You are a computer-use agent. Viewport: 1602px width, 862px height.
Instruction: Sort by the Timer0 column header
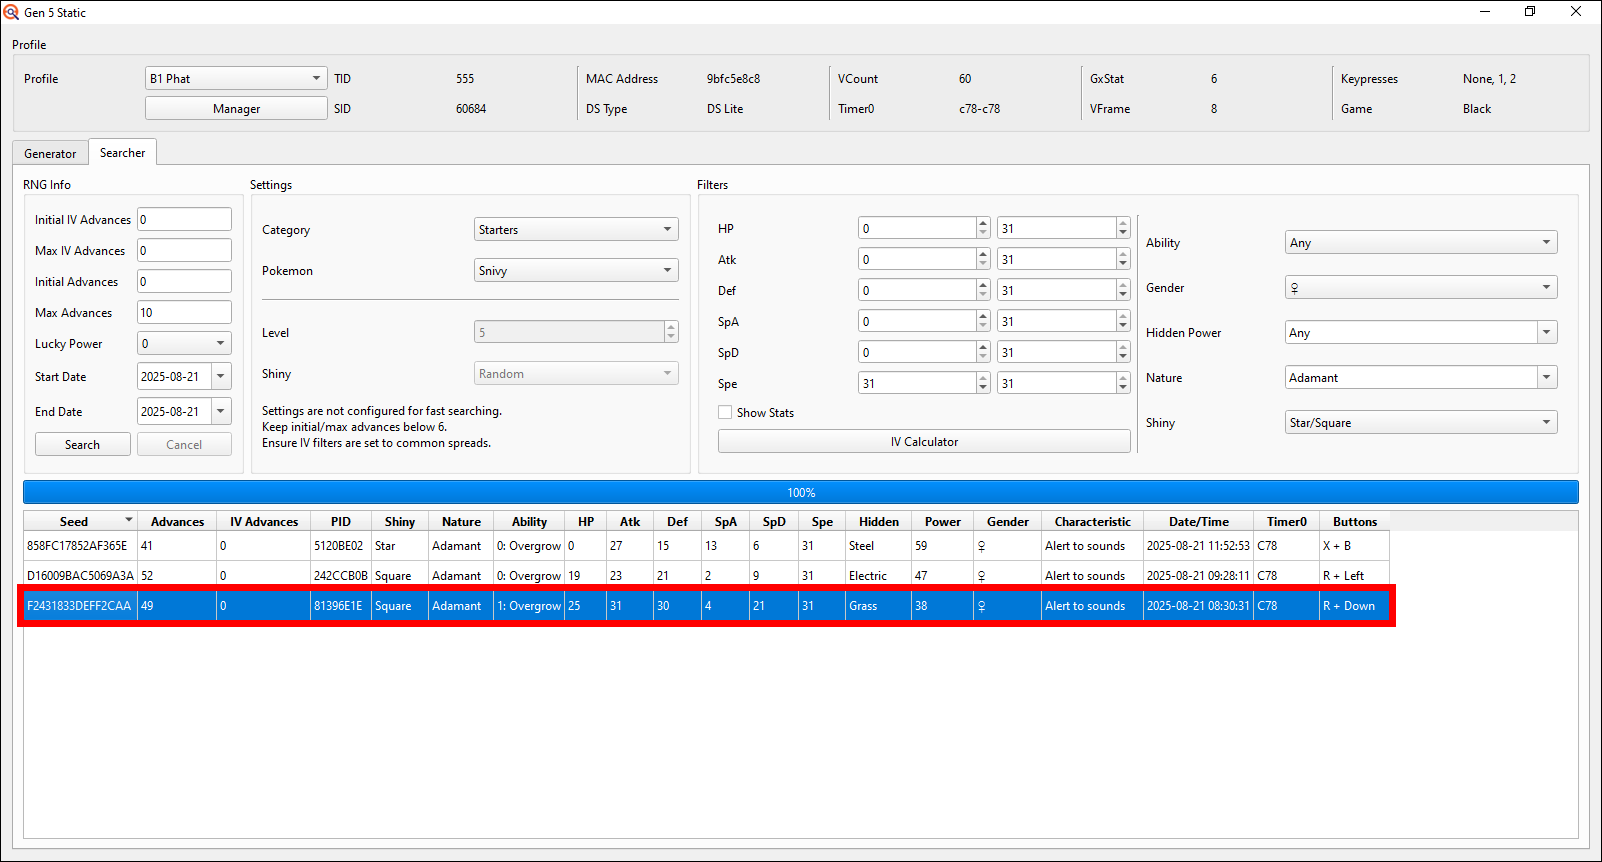tap(1286, 521)
